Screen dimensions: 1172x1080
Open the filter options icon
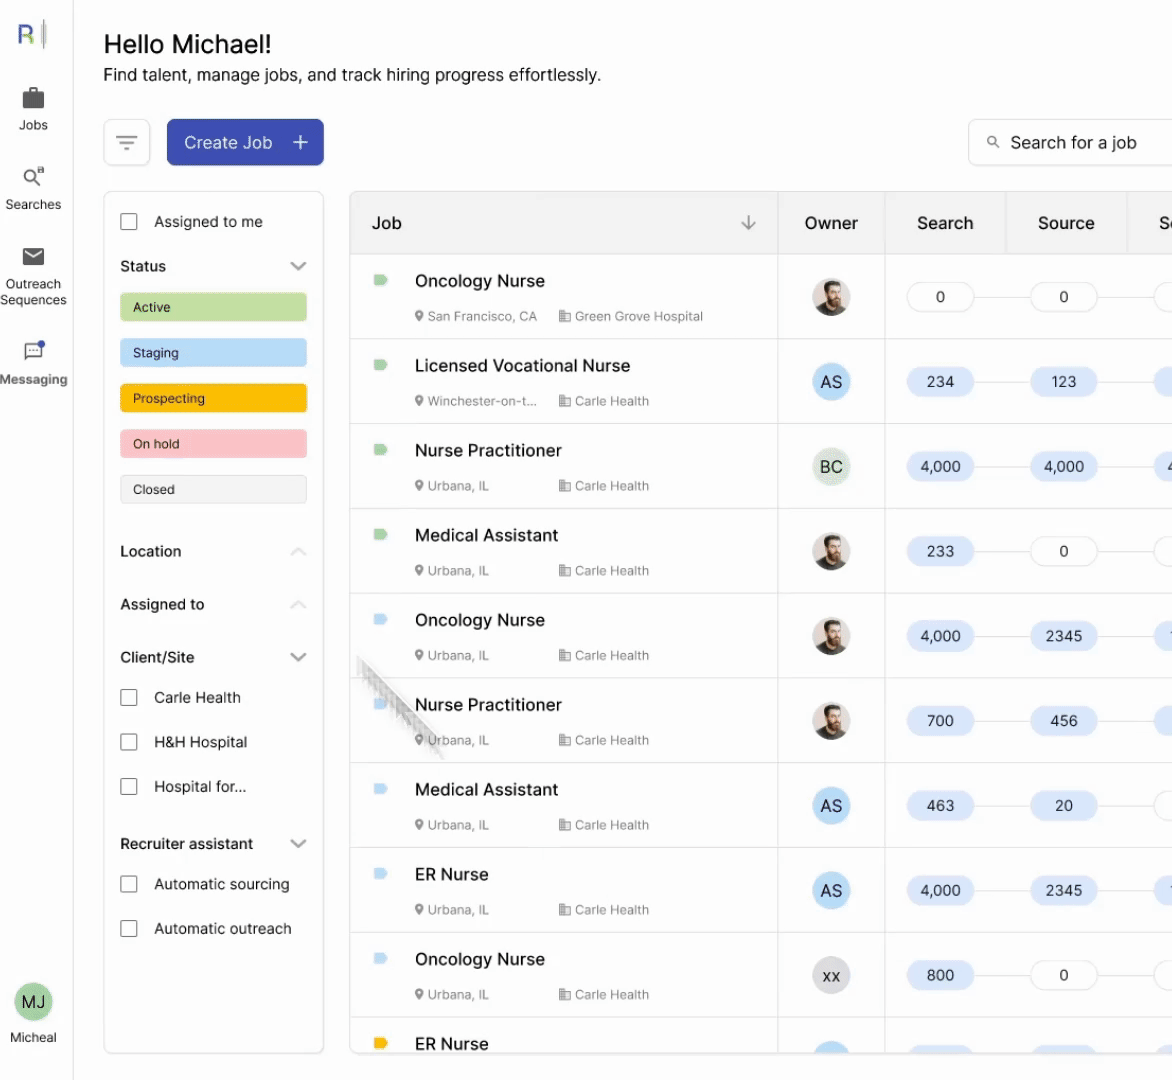pos(127,142)
